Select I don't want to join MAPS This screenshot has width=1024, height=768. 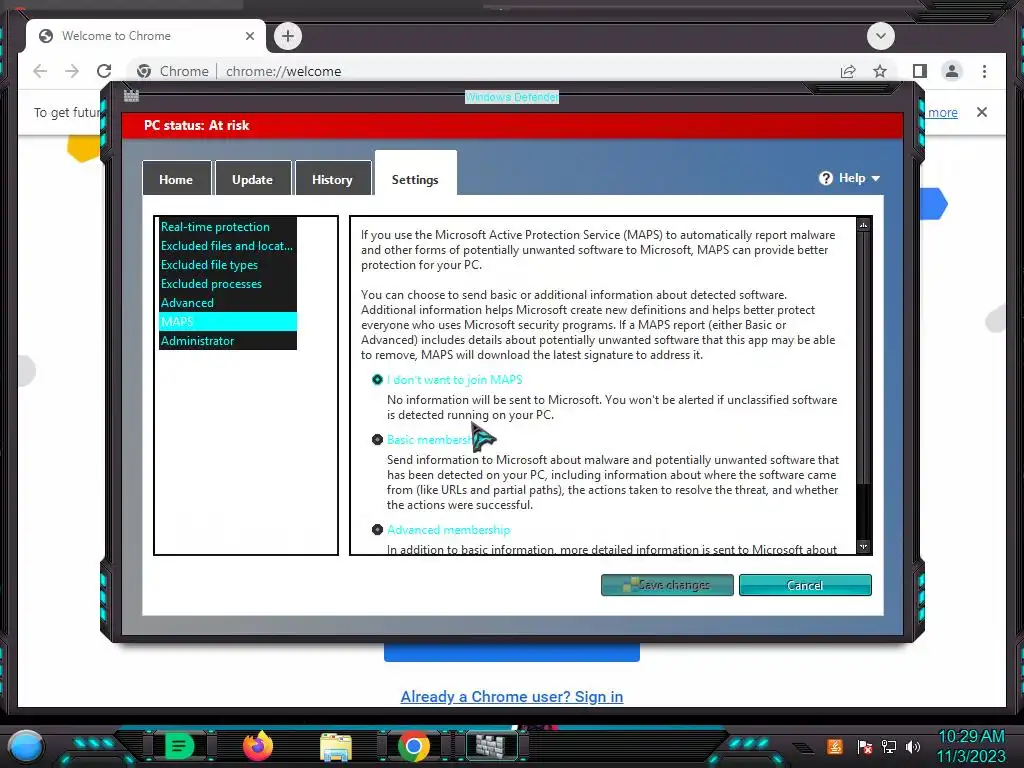pyautogui.click(x=377, y=379)
